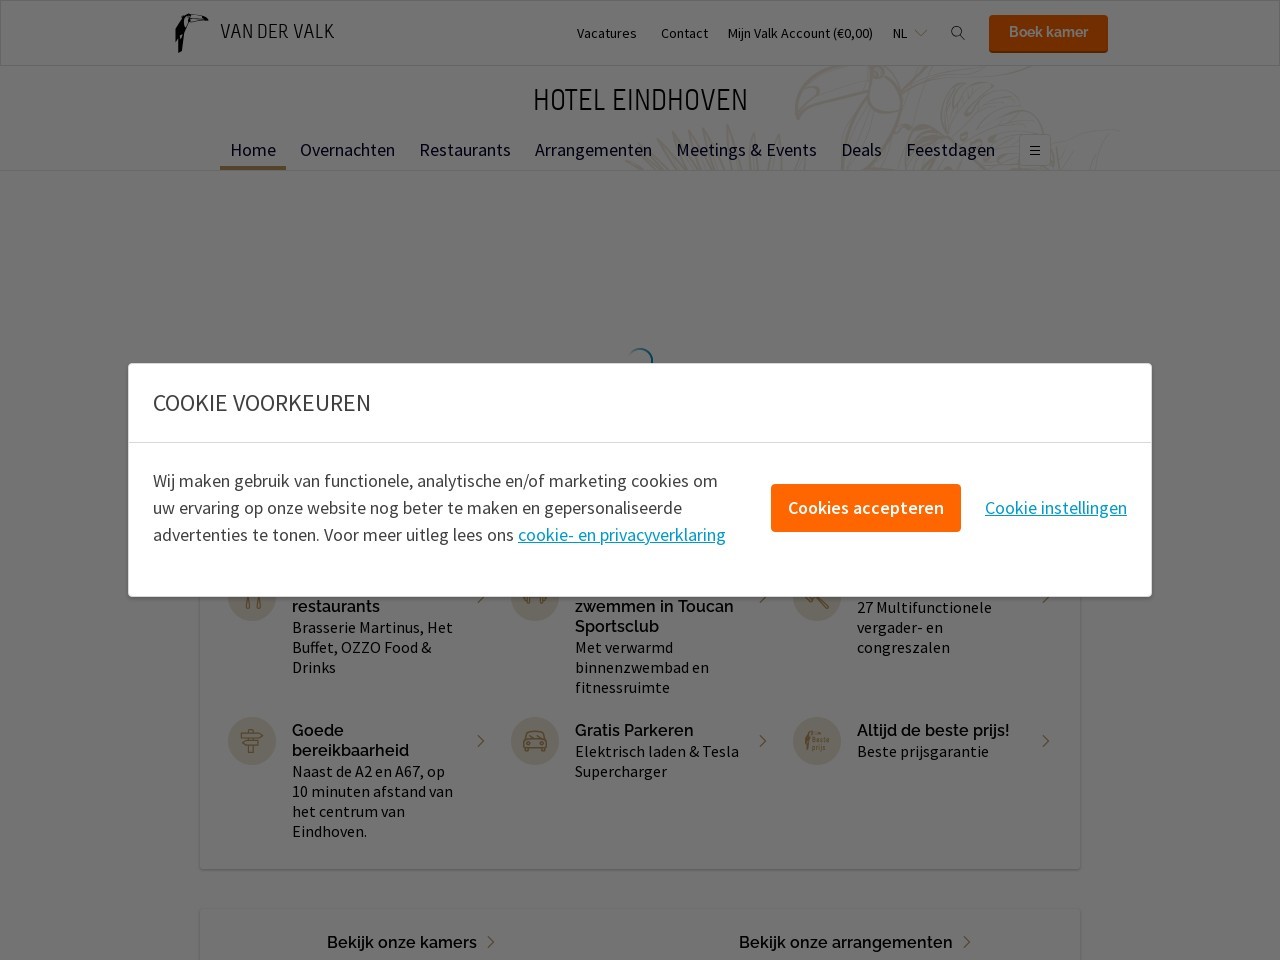The image size is (1280, 960).
Task: Select the Meetings & Events tab
Action: (x=746, y=150)
